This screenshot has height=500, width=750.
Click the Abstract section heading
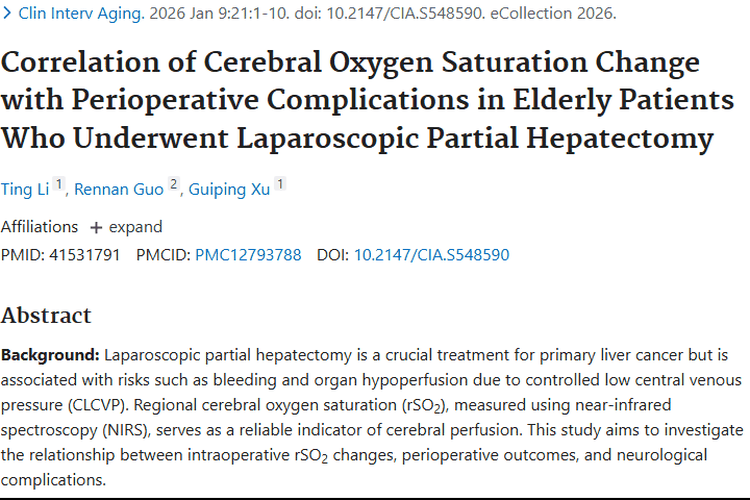(x=46, y=315)
